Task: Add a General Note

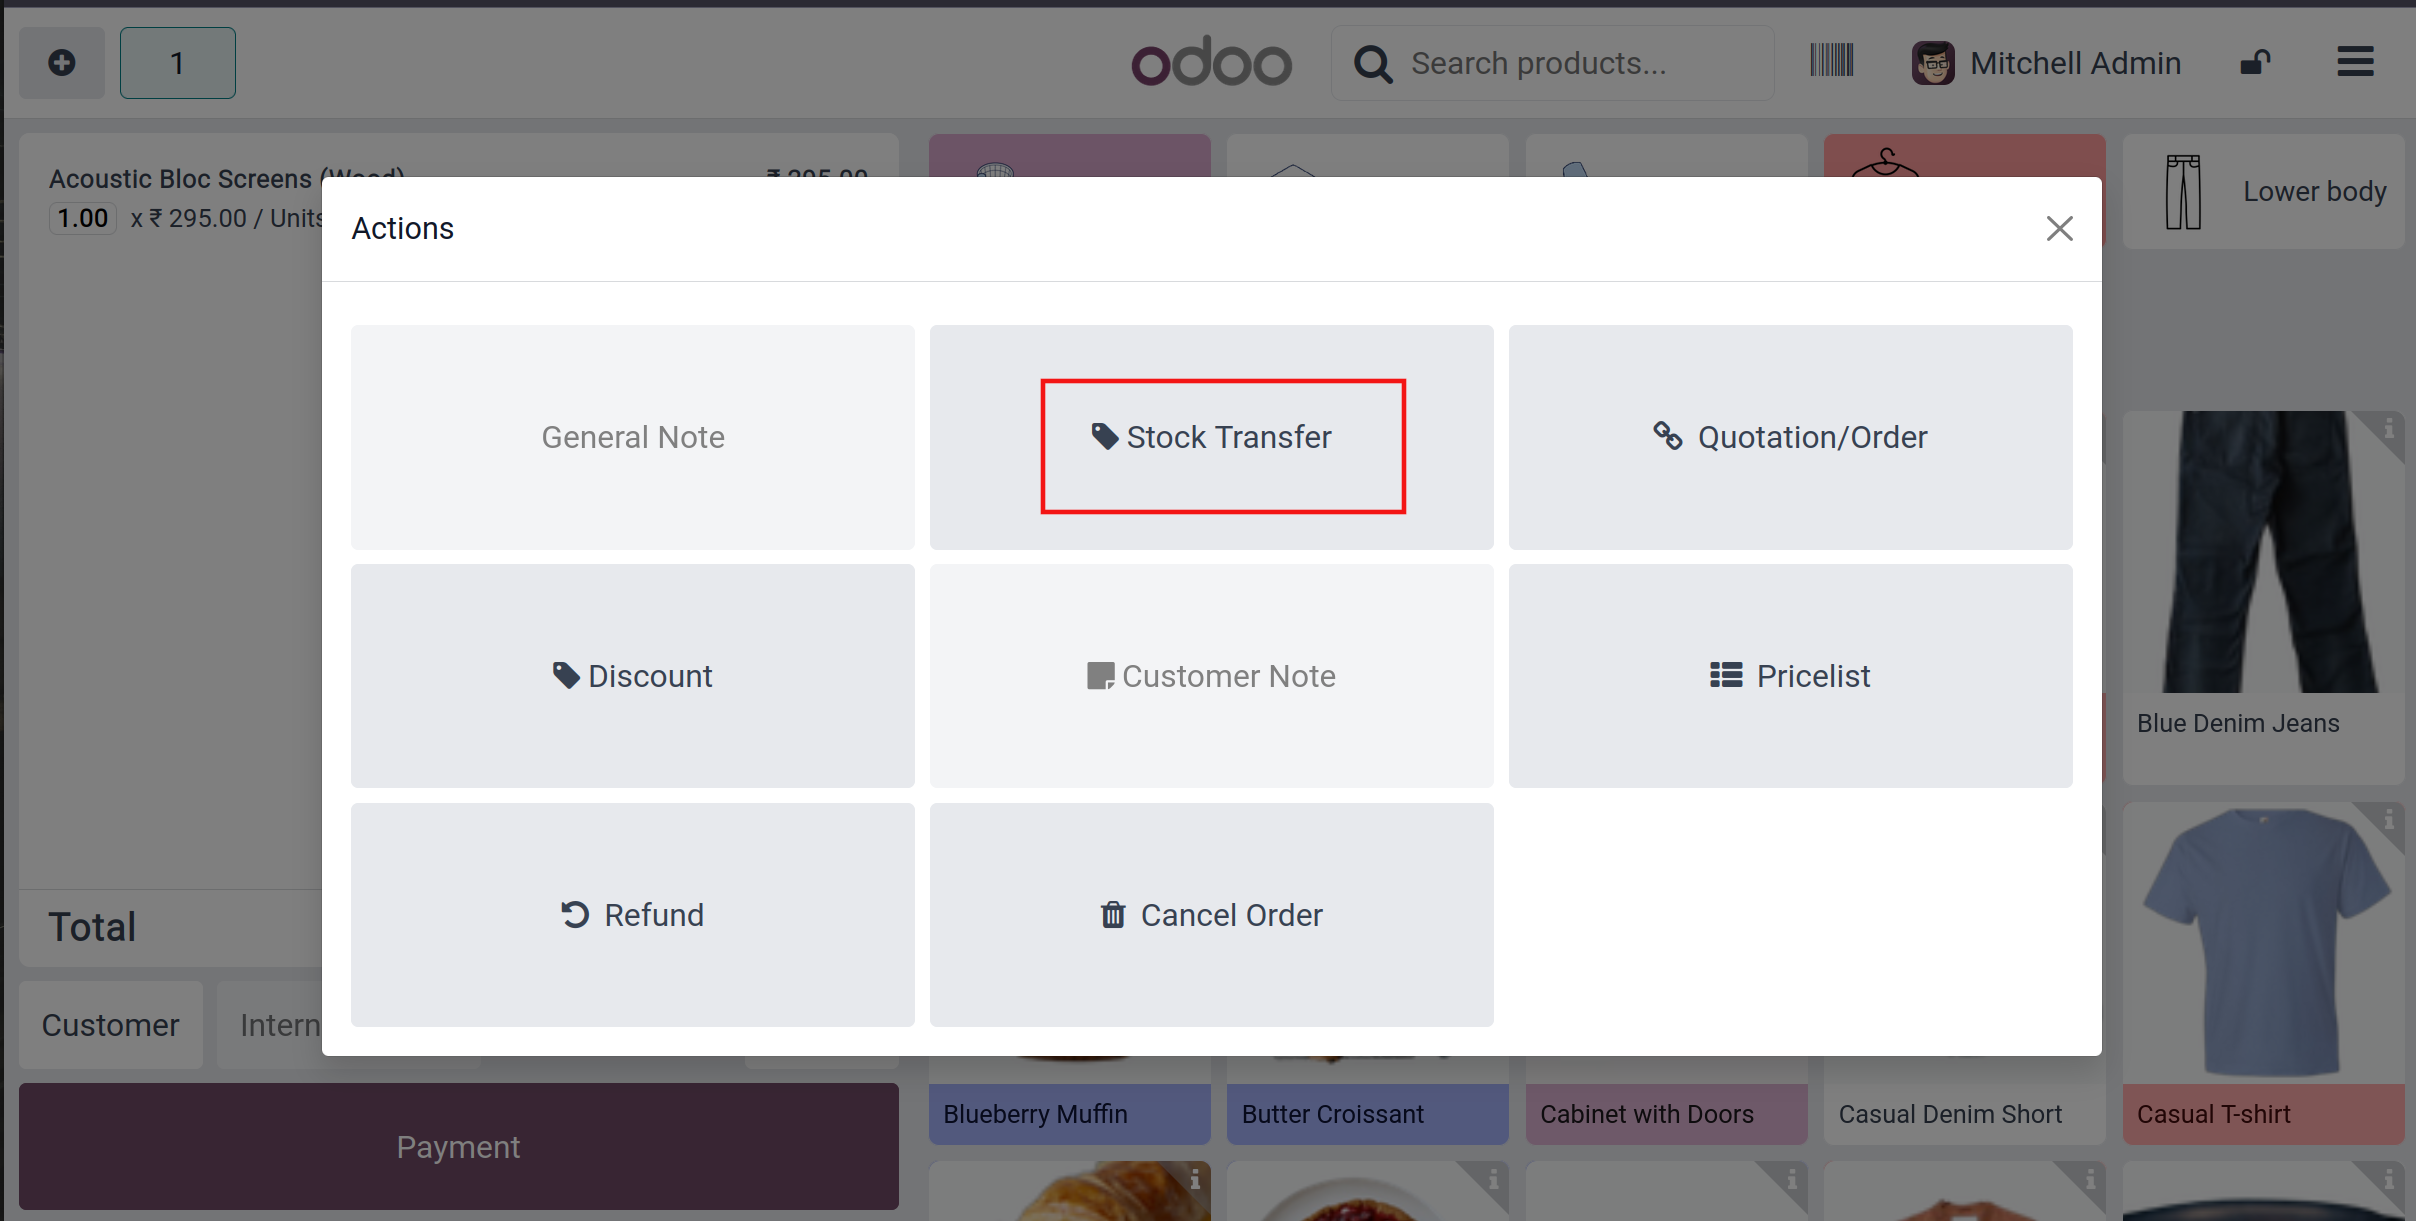Action: click(x=632, y=437)
